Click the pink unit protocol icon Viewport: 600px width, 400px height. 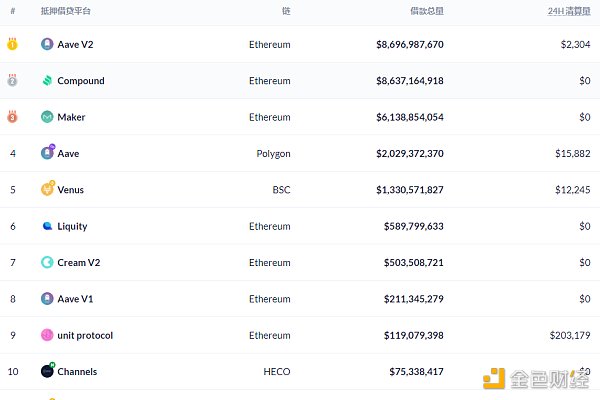(x=47, y=335)
